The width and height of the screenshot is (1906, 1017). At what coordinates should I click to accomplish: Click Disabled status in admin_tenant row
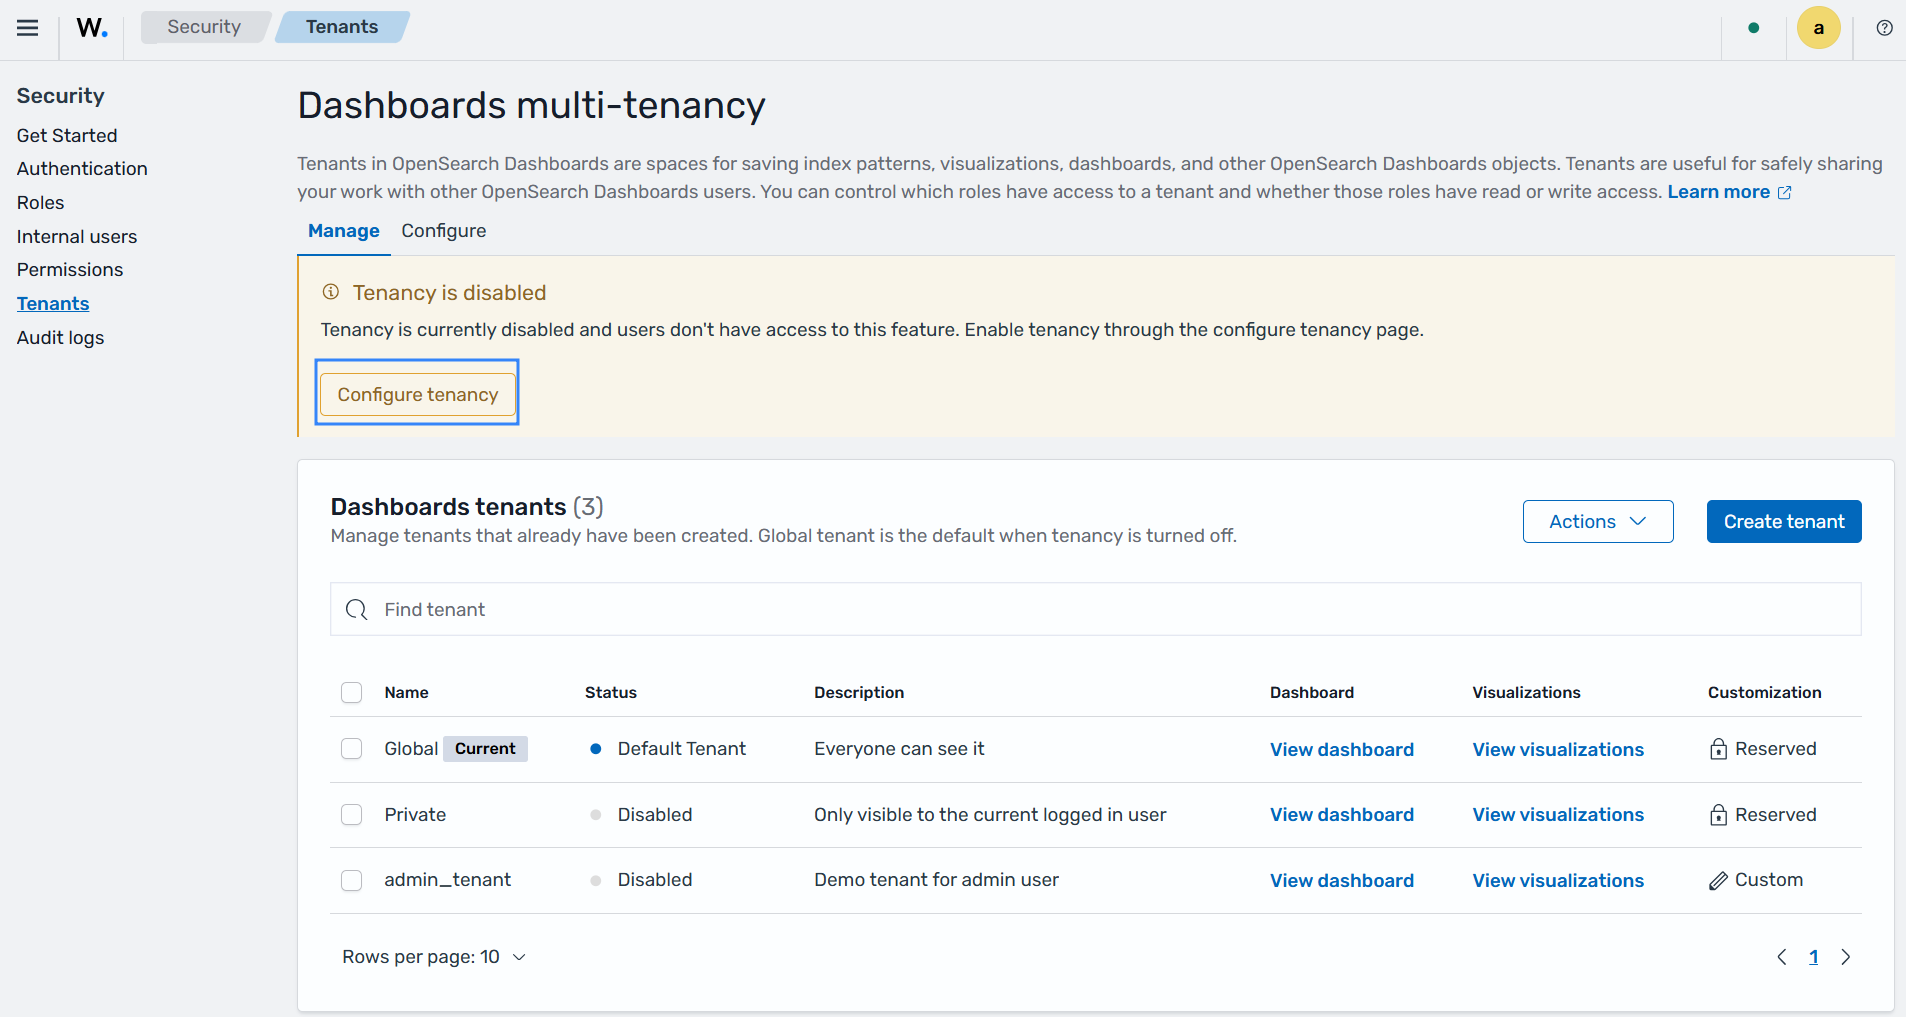(x=654, y=880)
